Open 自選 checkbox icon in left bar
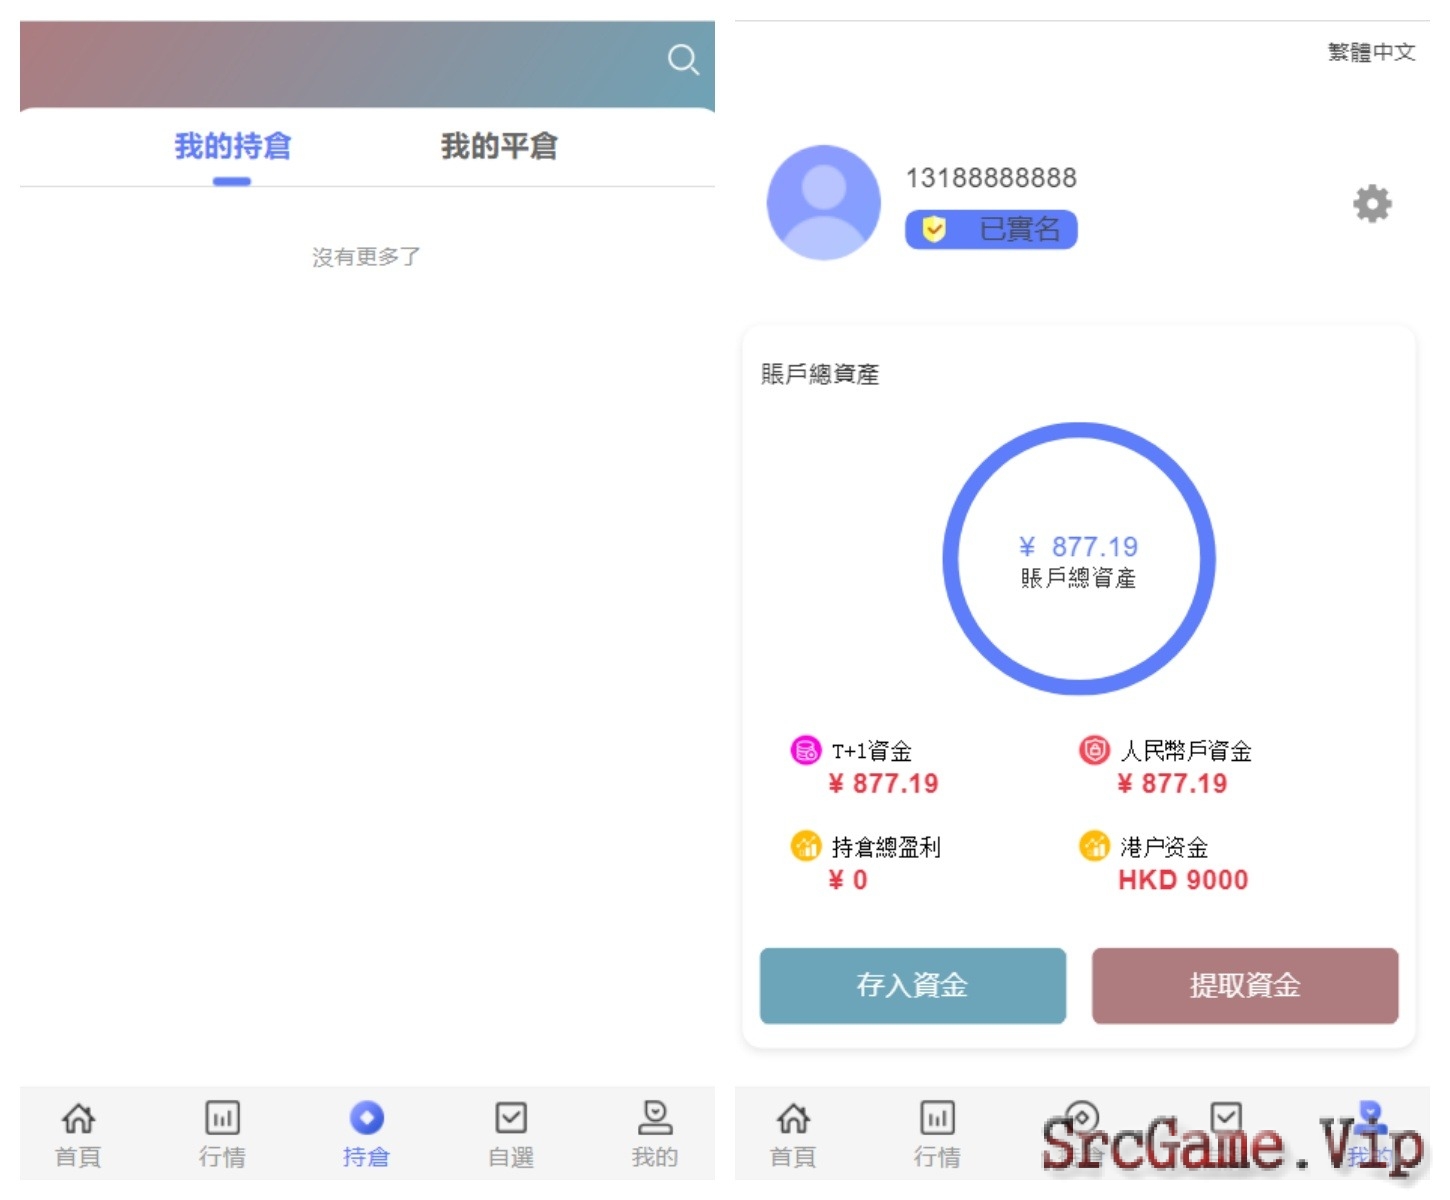1450x1200 pixels. [x=511, y=1117]
